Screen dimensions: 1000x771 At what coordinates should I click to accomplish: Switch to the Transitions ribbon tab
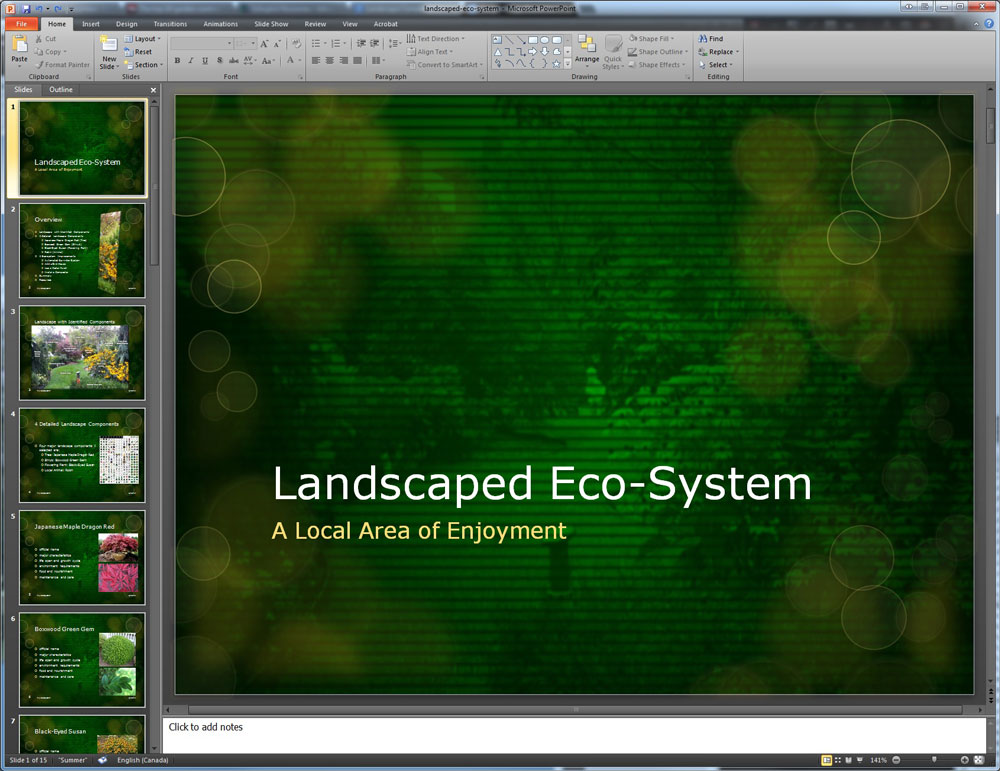coord(170,23)
